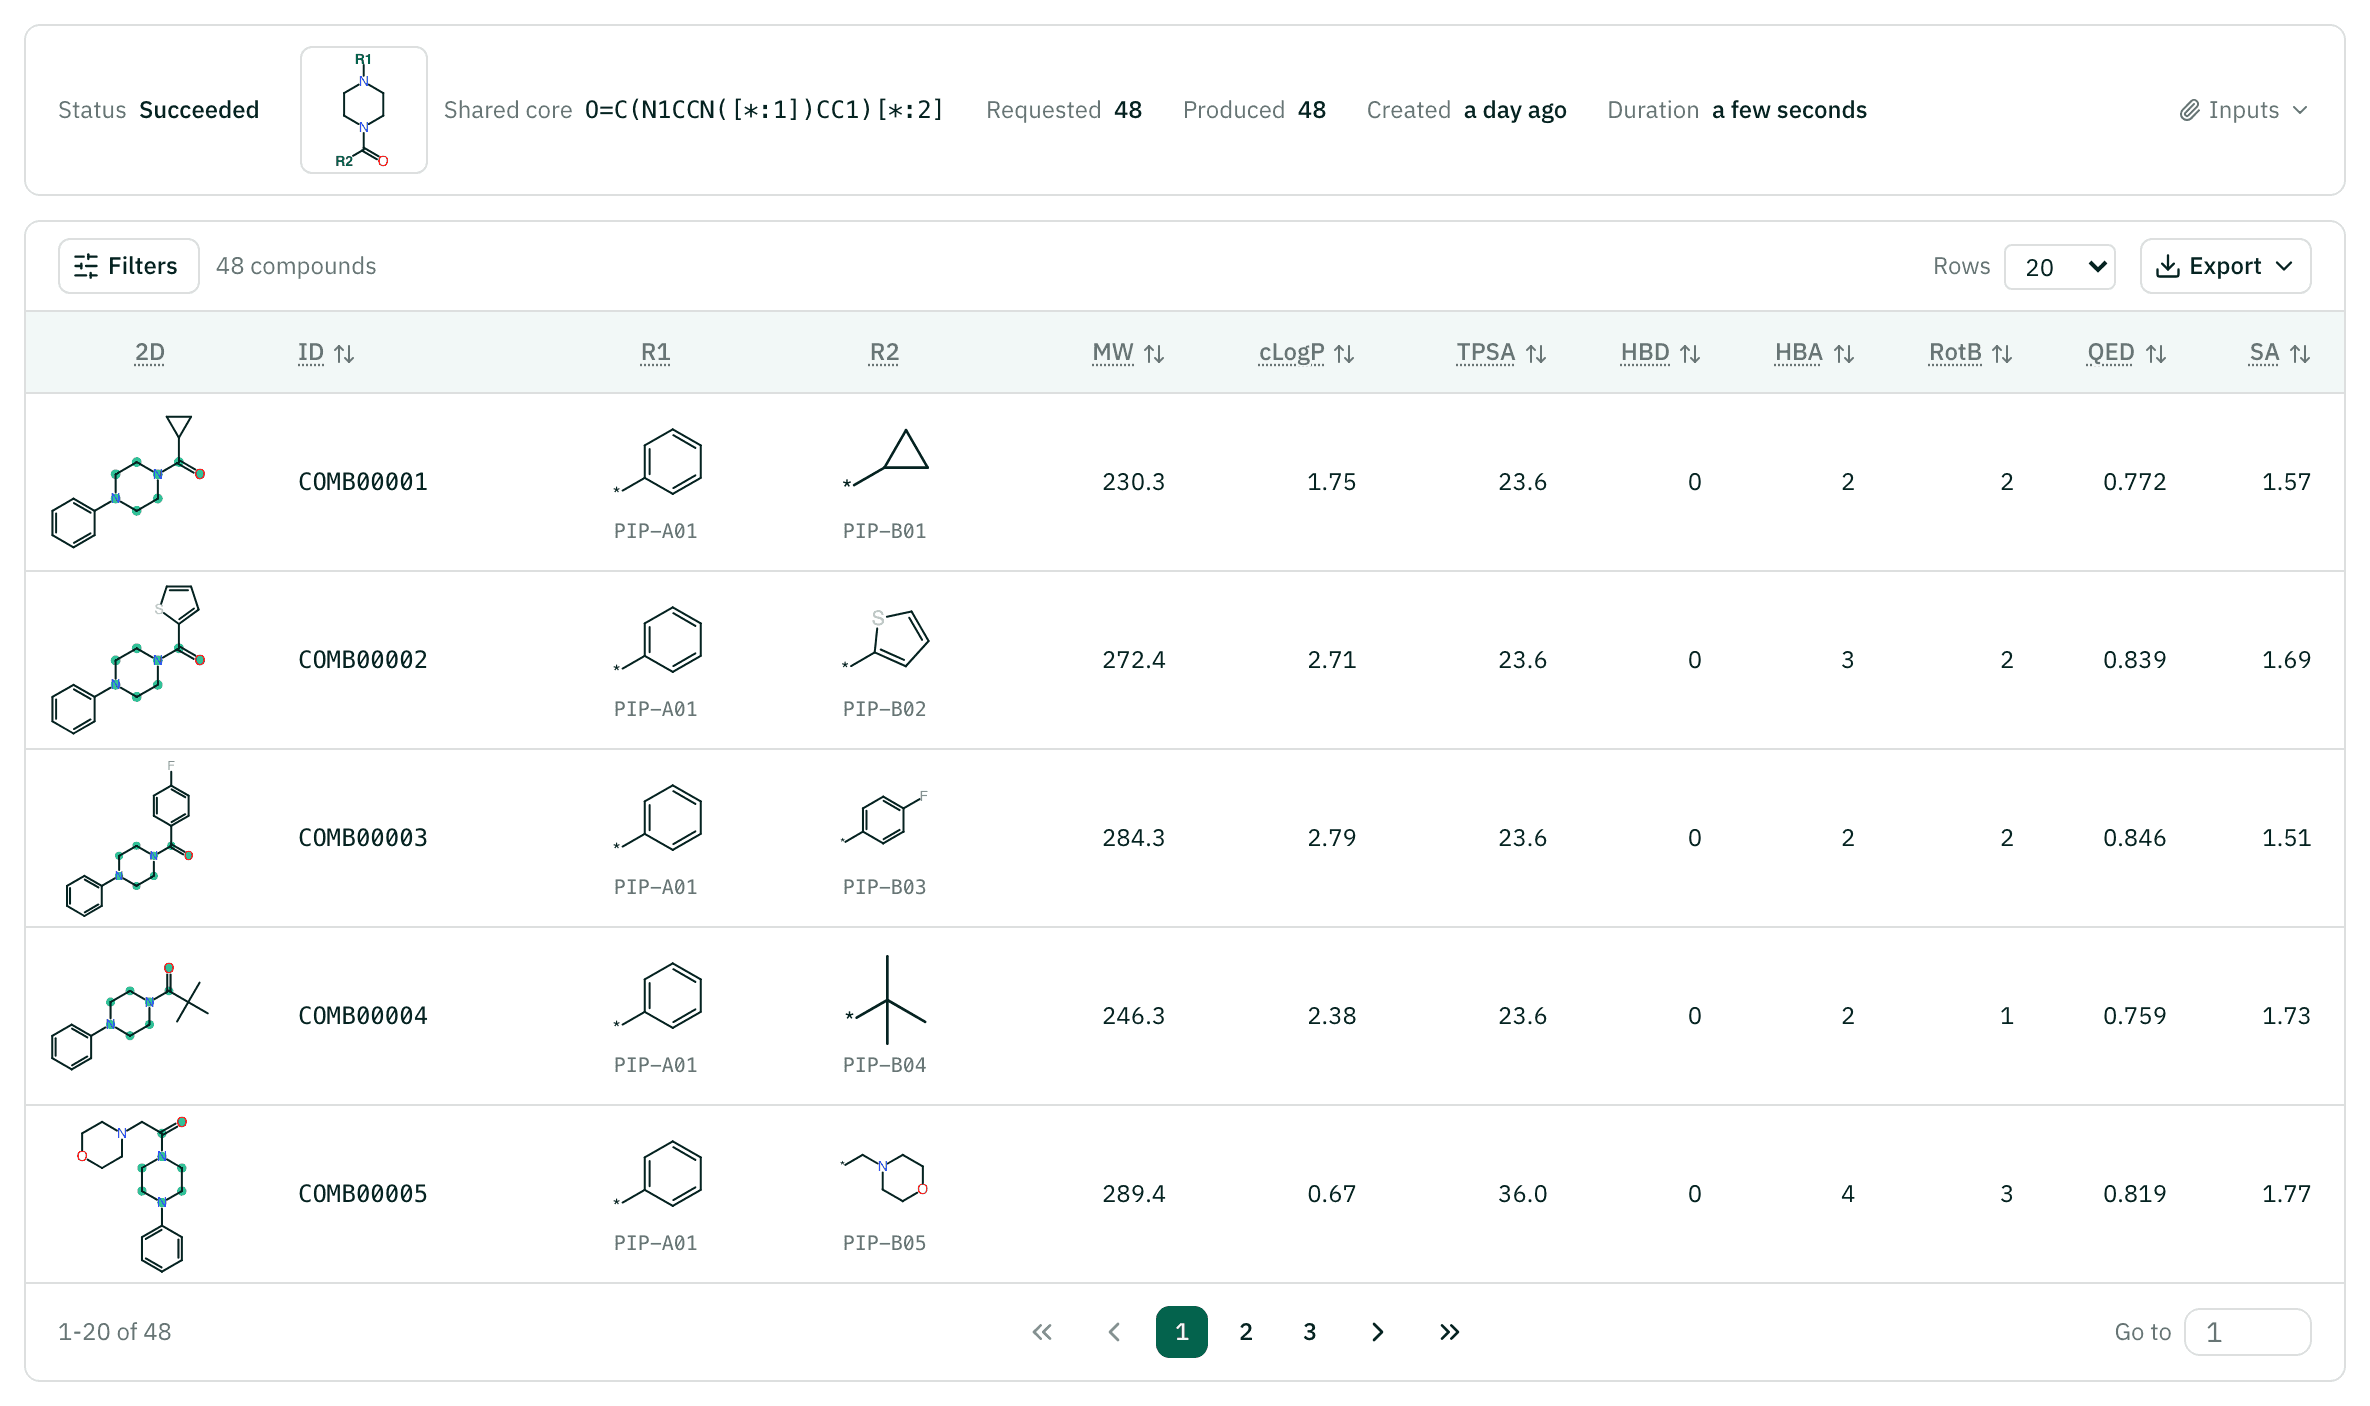
Task: Go to next page chevron
Action: click(x=1378, y=1332)
